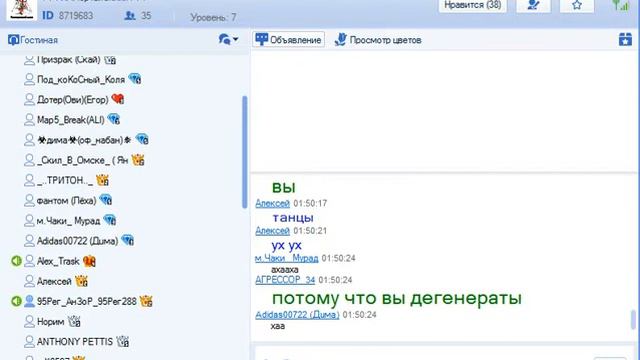Click the Нравится (38) like button
The width and height of the screenshot is (640, 360).
click(472, 5)
